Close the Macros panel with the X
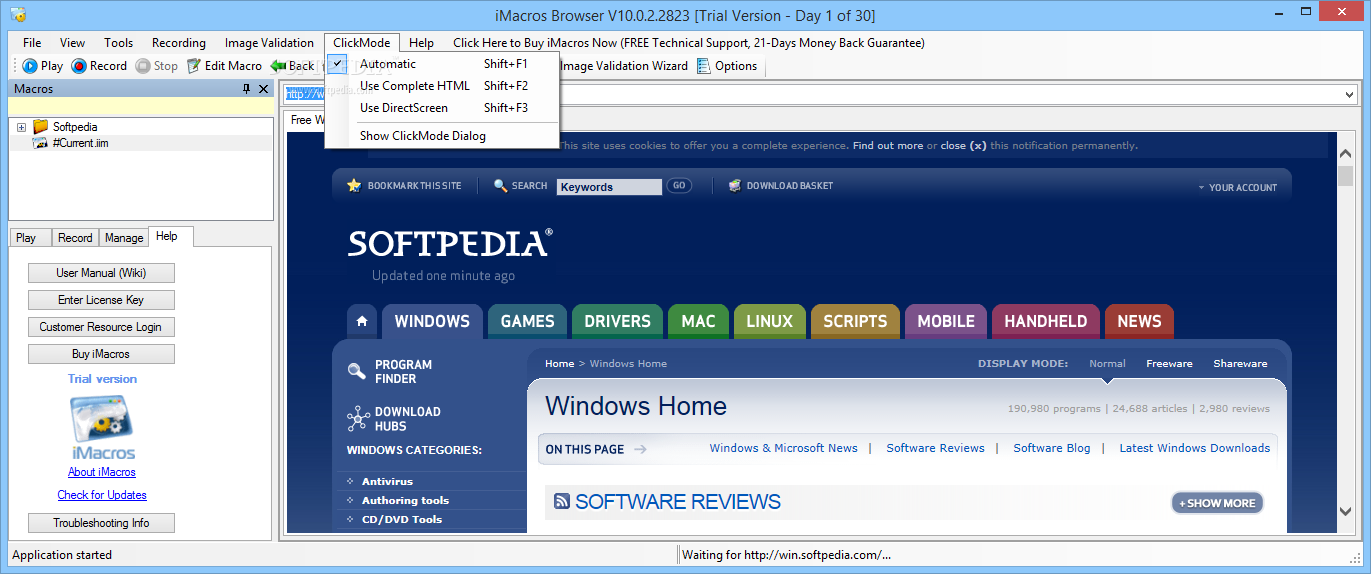The height and width of the screenshot is (574, 1371). click(x=264, y=89)
